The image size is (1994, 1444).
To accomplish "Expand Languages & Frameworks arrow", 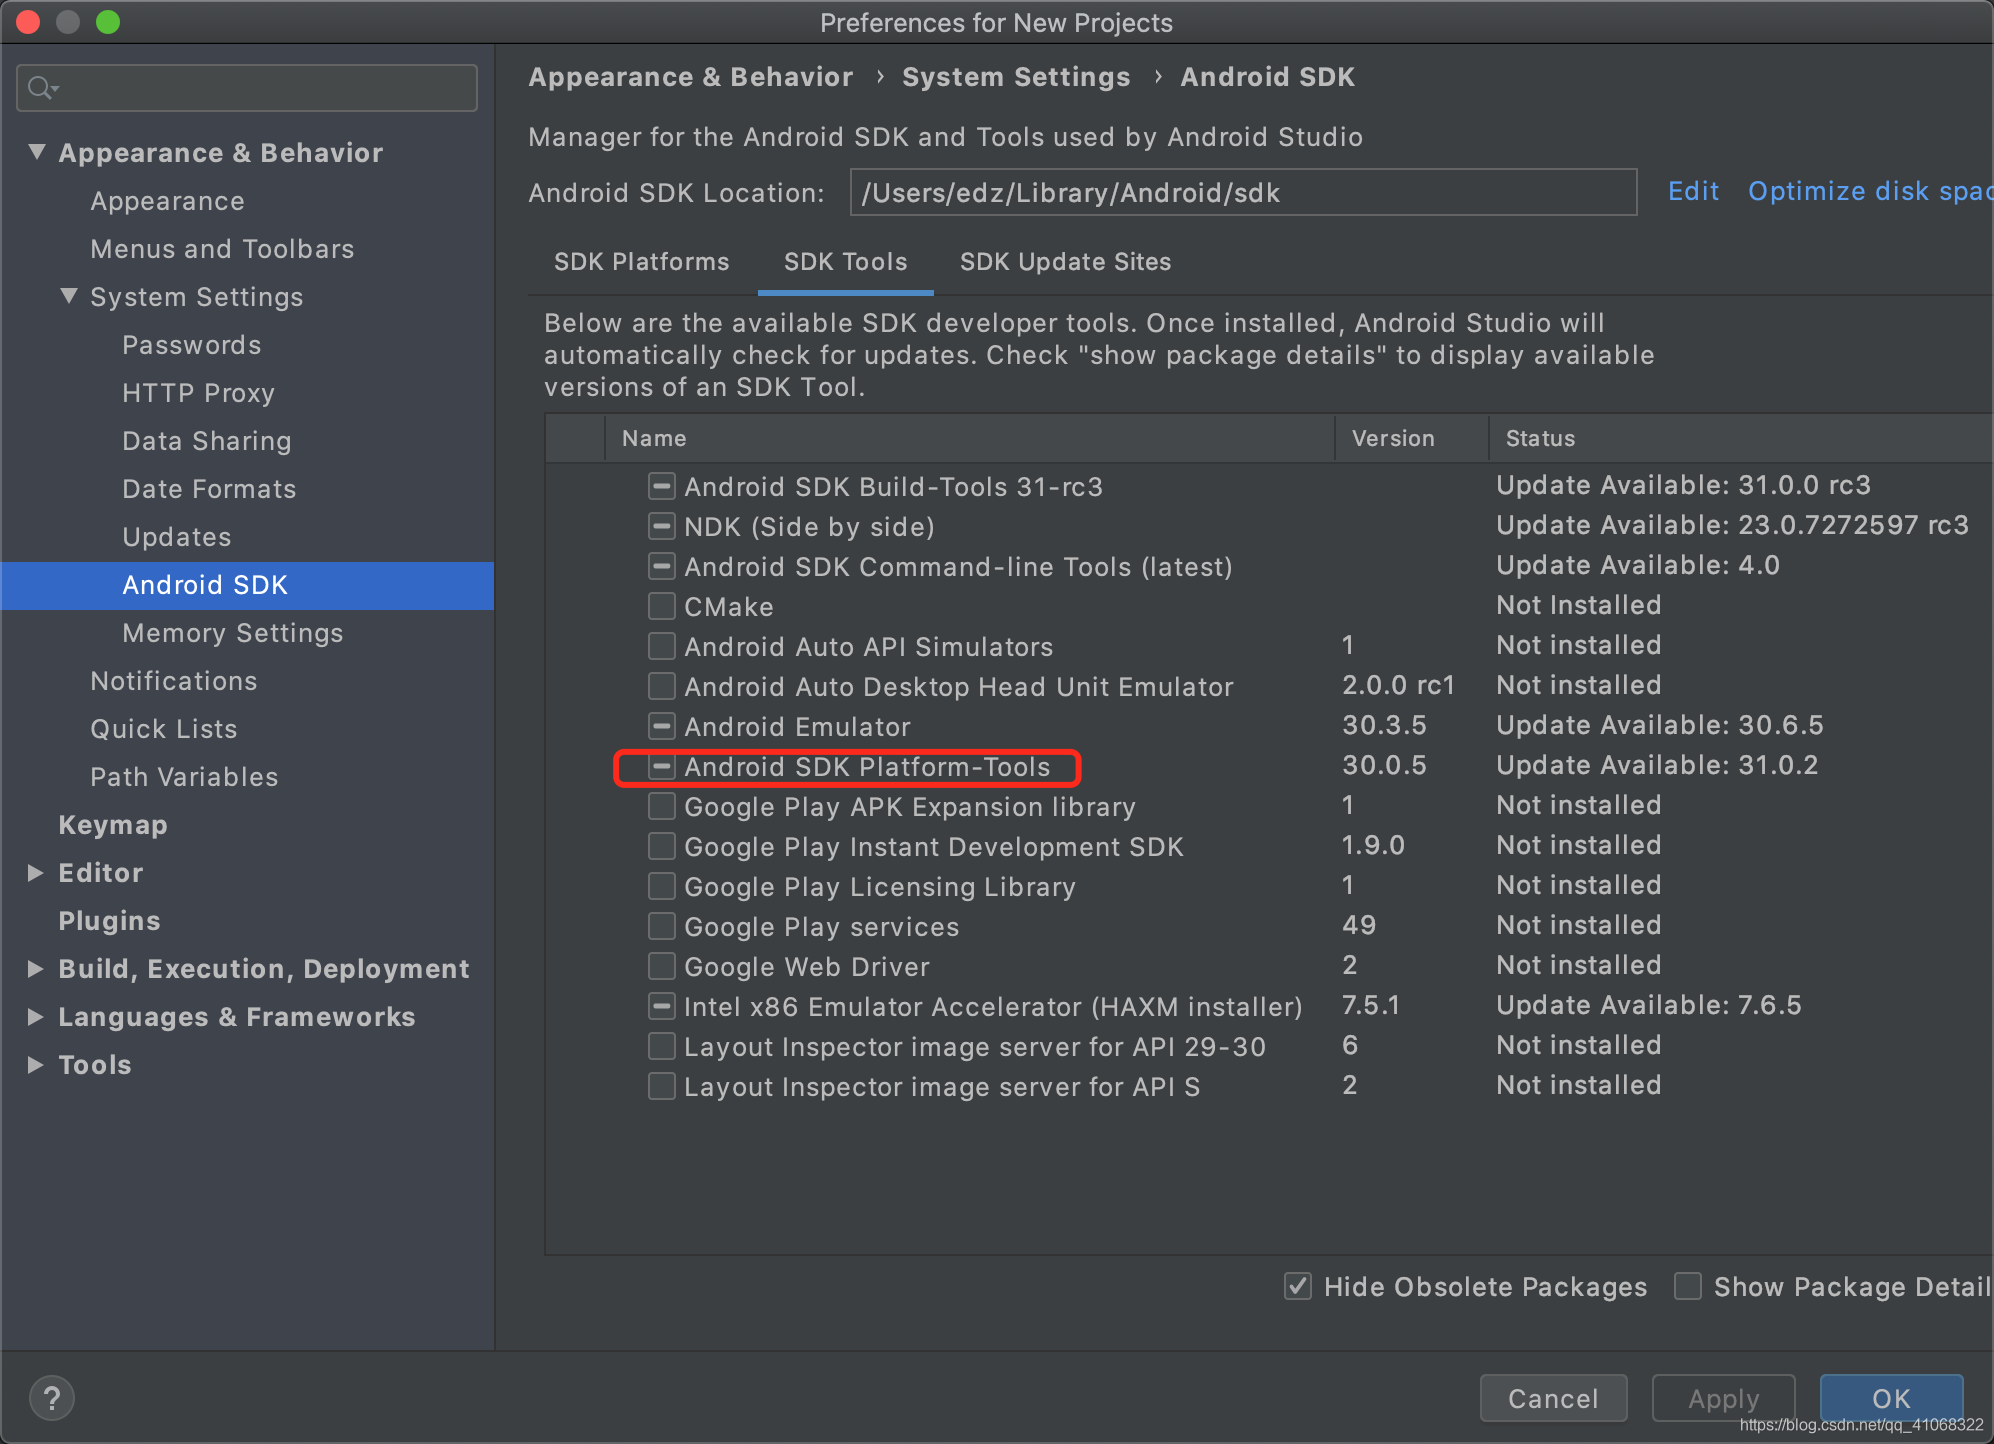I will (x=35, y=1017).
